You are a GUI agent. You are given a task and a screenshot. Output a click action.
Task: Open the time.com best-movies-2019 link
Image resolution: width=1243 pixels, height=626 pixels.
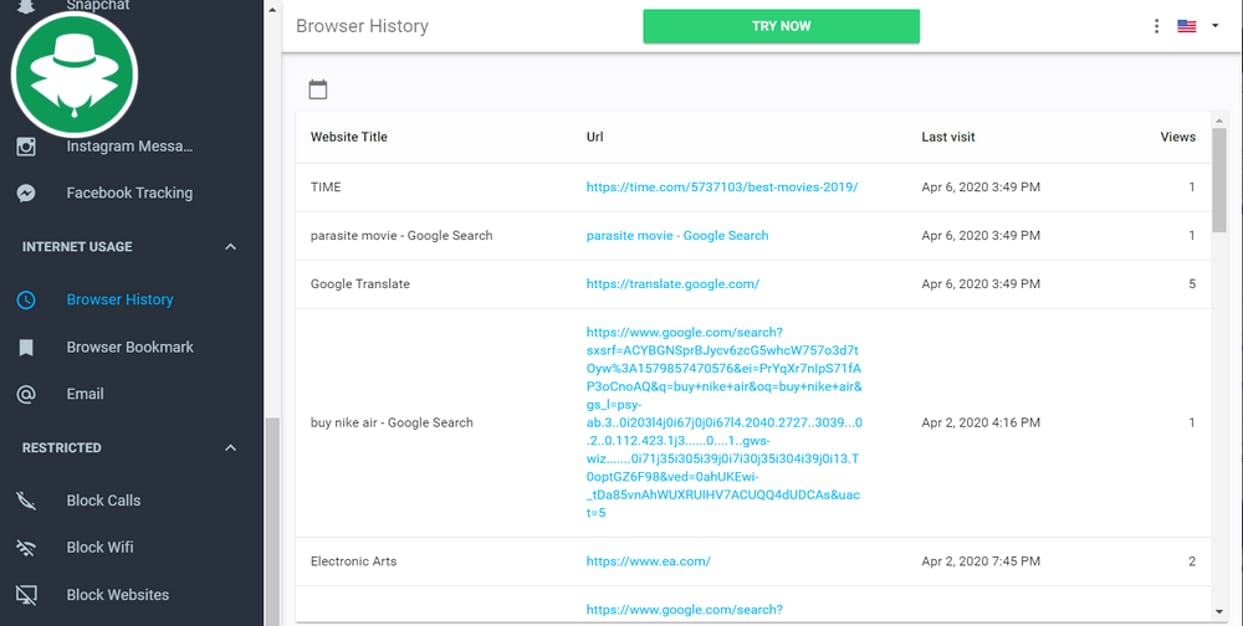coord(721,187)
